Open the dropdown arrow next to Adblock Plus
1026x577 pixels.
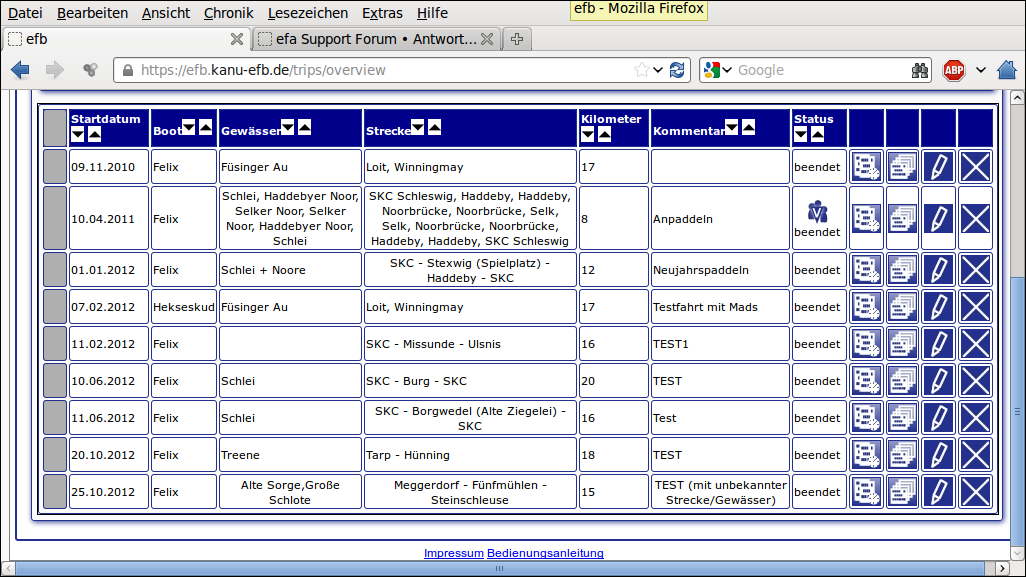[x=981, y=70]
